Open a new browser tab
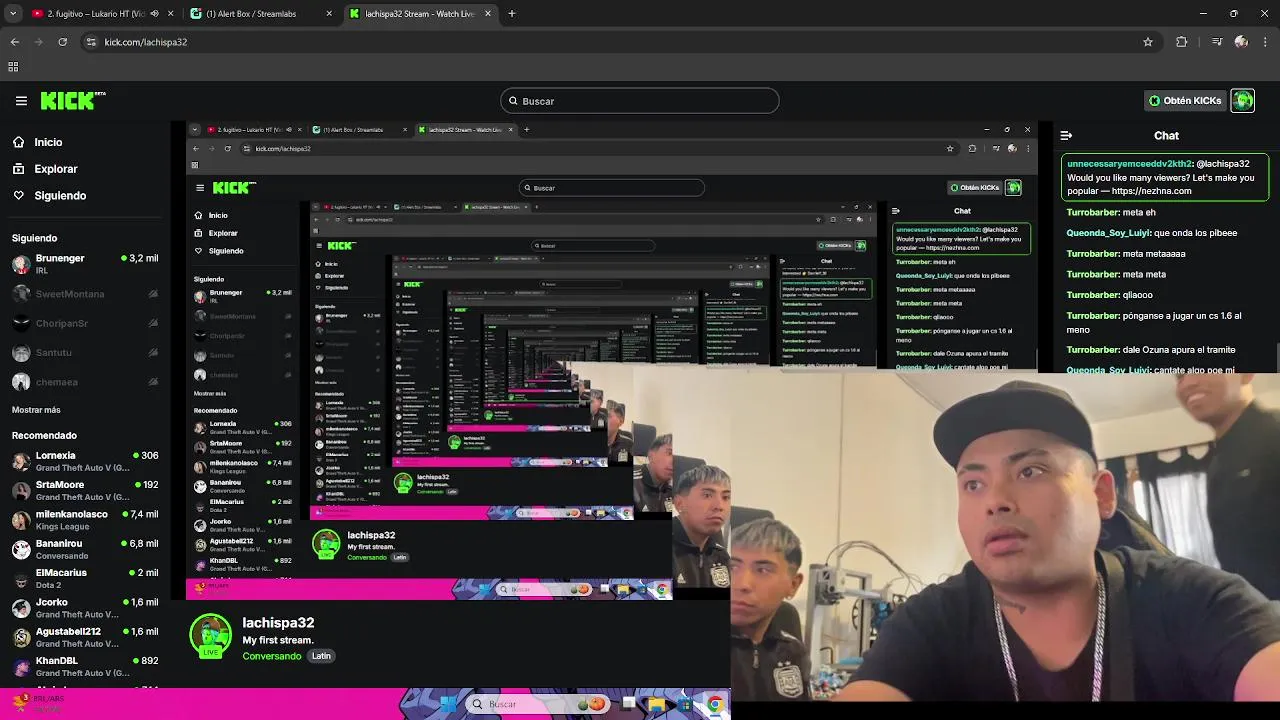This screenshot has height=720, width=1280. (x=512, y=14)
